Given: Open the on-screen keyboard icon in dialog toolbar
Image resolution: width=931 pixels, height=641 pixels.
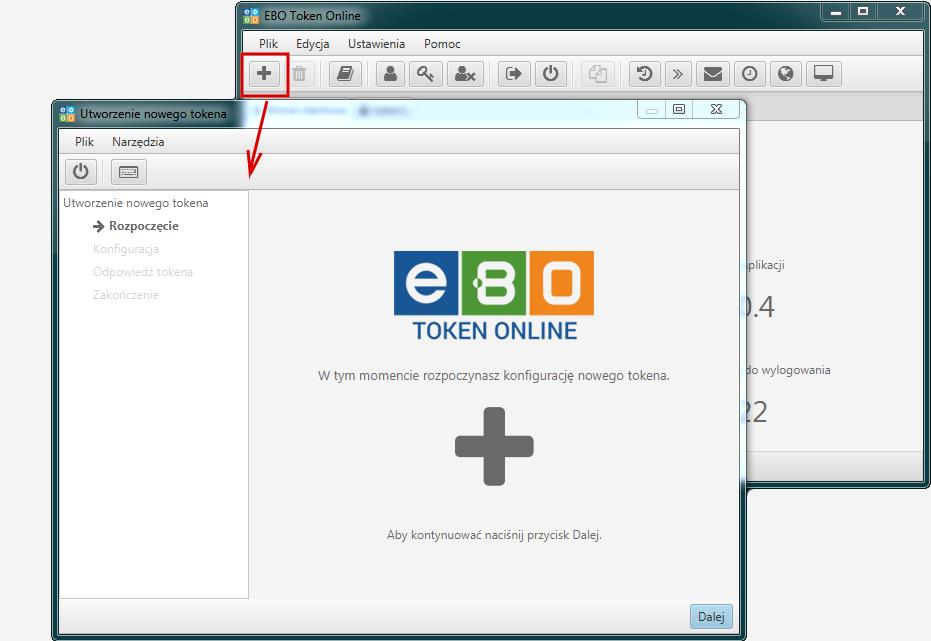Looking at the screenshot, I should [x=128, y=172].
